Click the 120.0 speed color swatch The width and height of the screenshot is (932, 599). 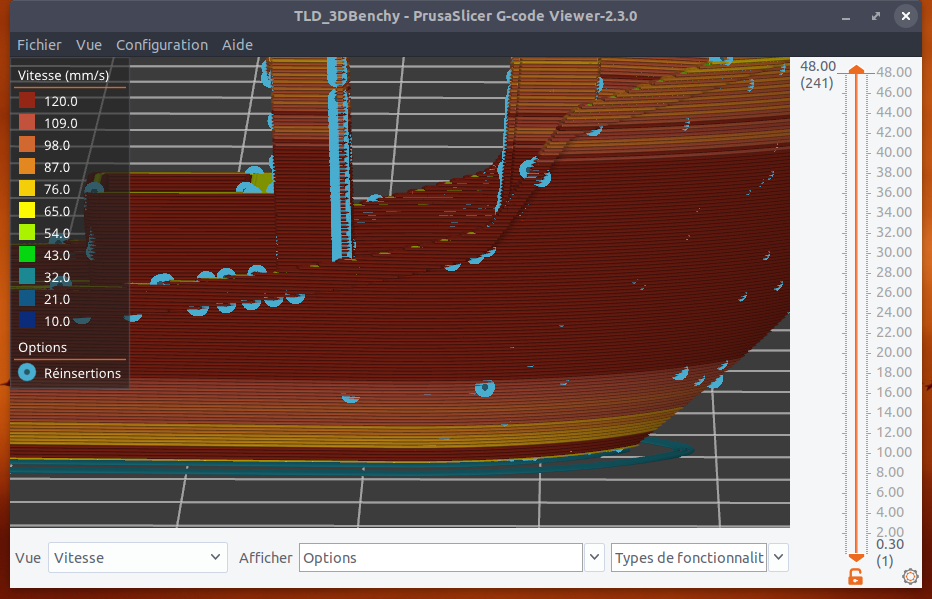(27, 100)
